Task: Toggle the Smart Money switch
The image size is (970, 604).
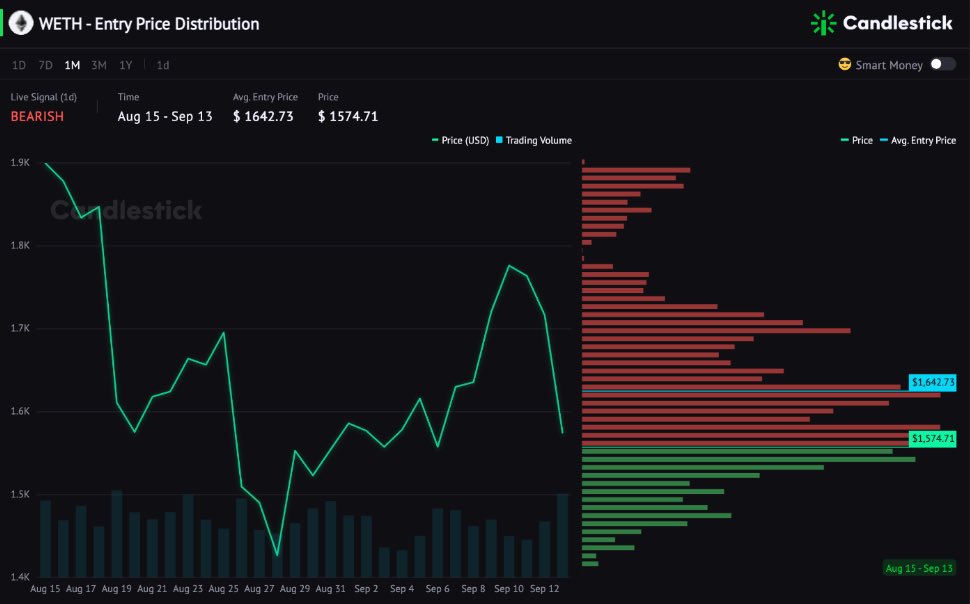Action: point(942,64)
